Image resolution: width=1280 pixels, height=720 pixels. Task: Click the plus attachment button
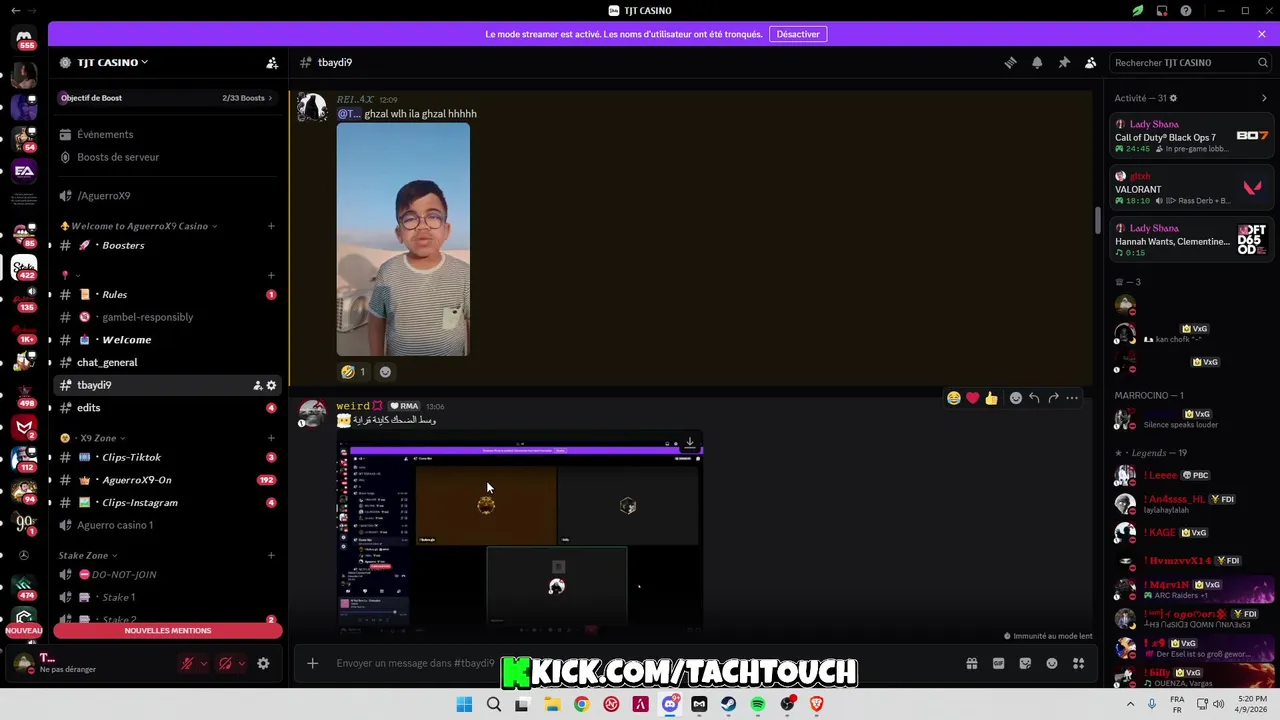(312, 663)
